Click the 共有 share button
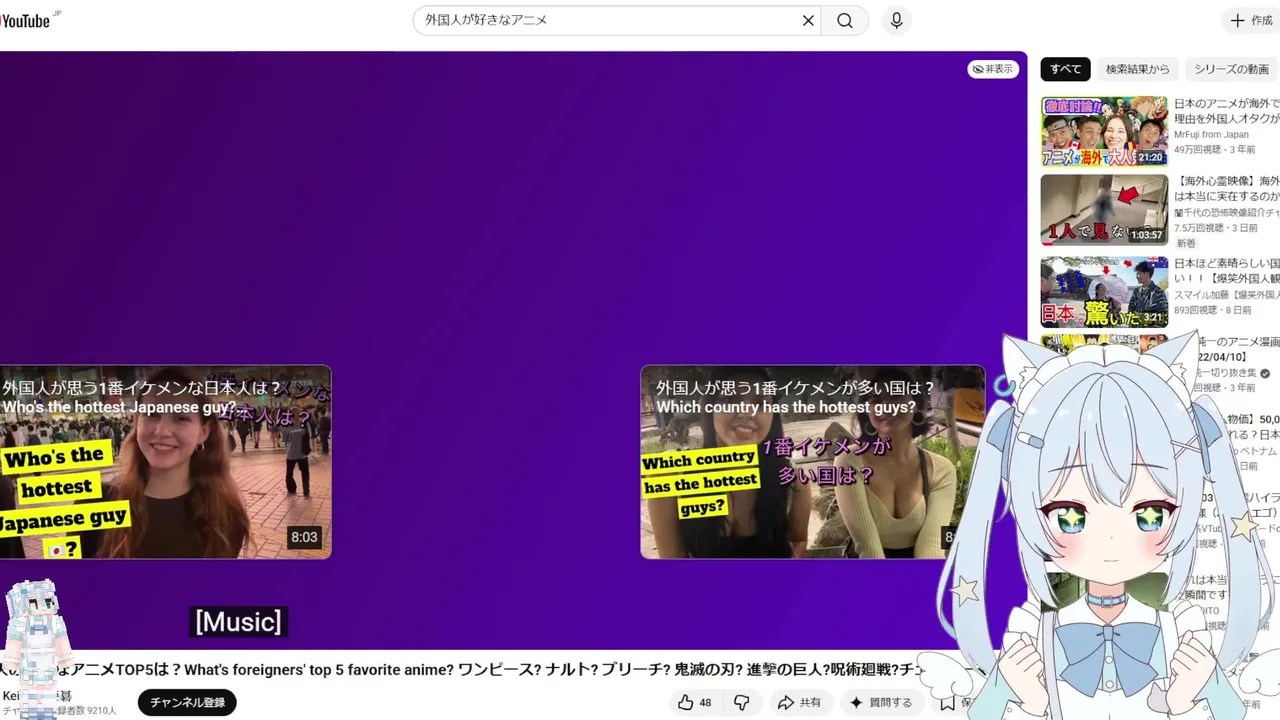The height and width of the screenshot is (720, 1280). (x=799, y=703)
